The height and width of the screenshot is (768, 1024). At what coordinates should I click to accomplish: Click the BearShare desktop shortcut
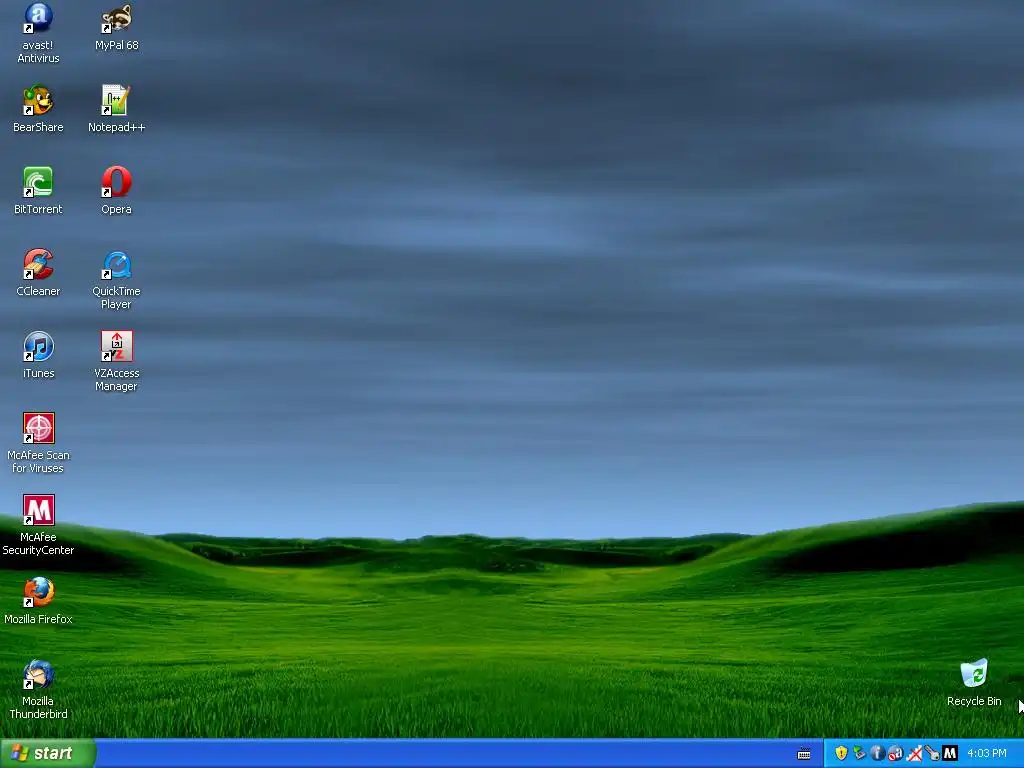click(x=38, y=108)
